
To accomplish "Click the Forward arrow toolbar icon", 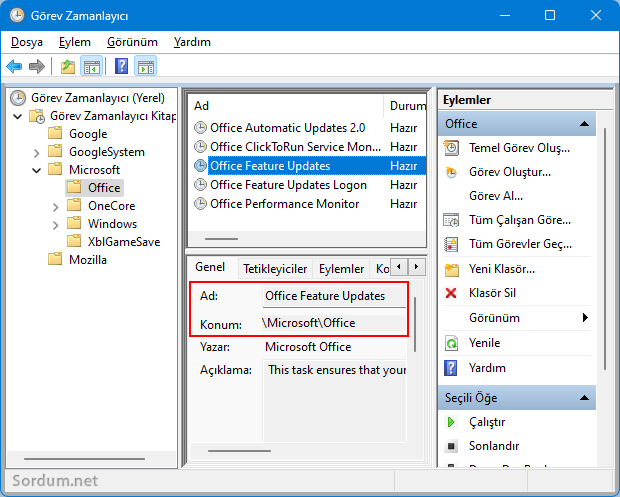I will click(37, 66).
